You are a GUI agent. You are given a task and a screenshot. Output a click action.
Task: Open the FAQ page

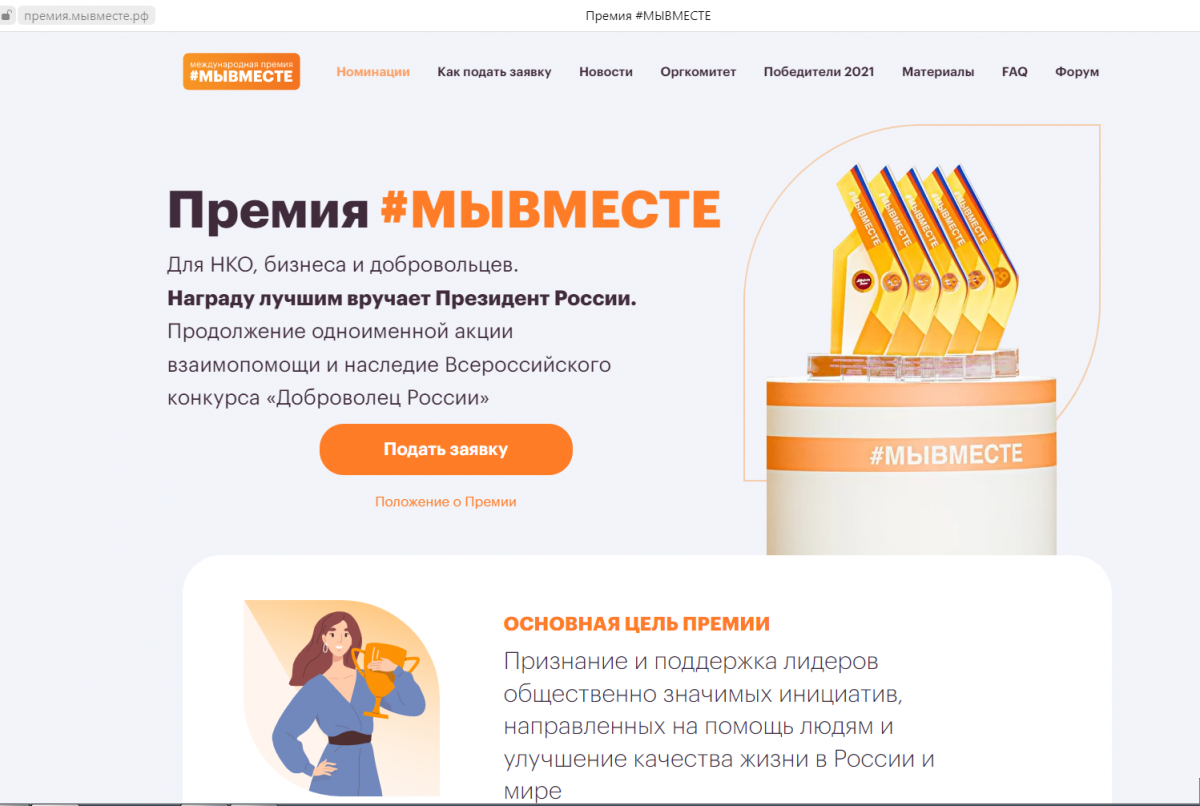[1015, 72]
